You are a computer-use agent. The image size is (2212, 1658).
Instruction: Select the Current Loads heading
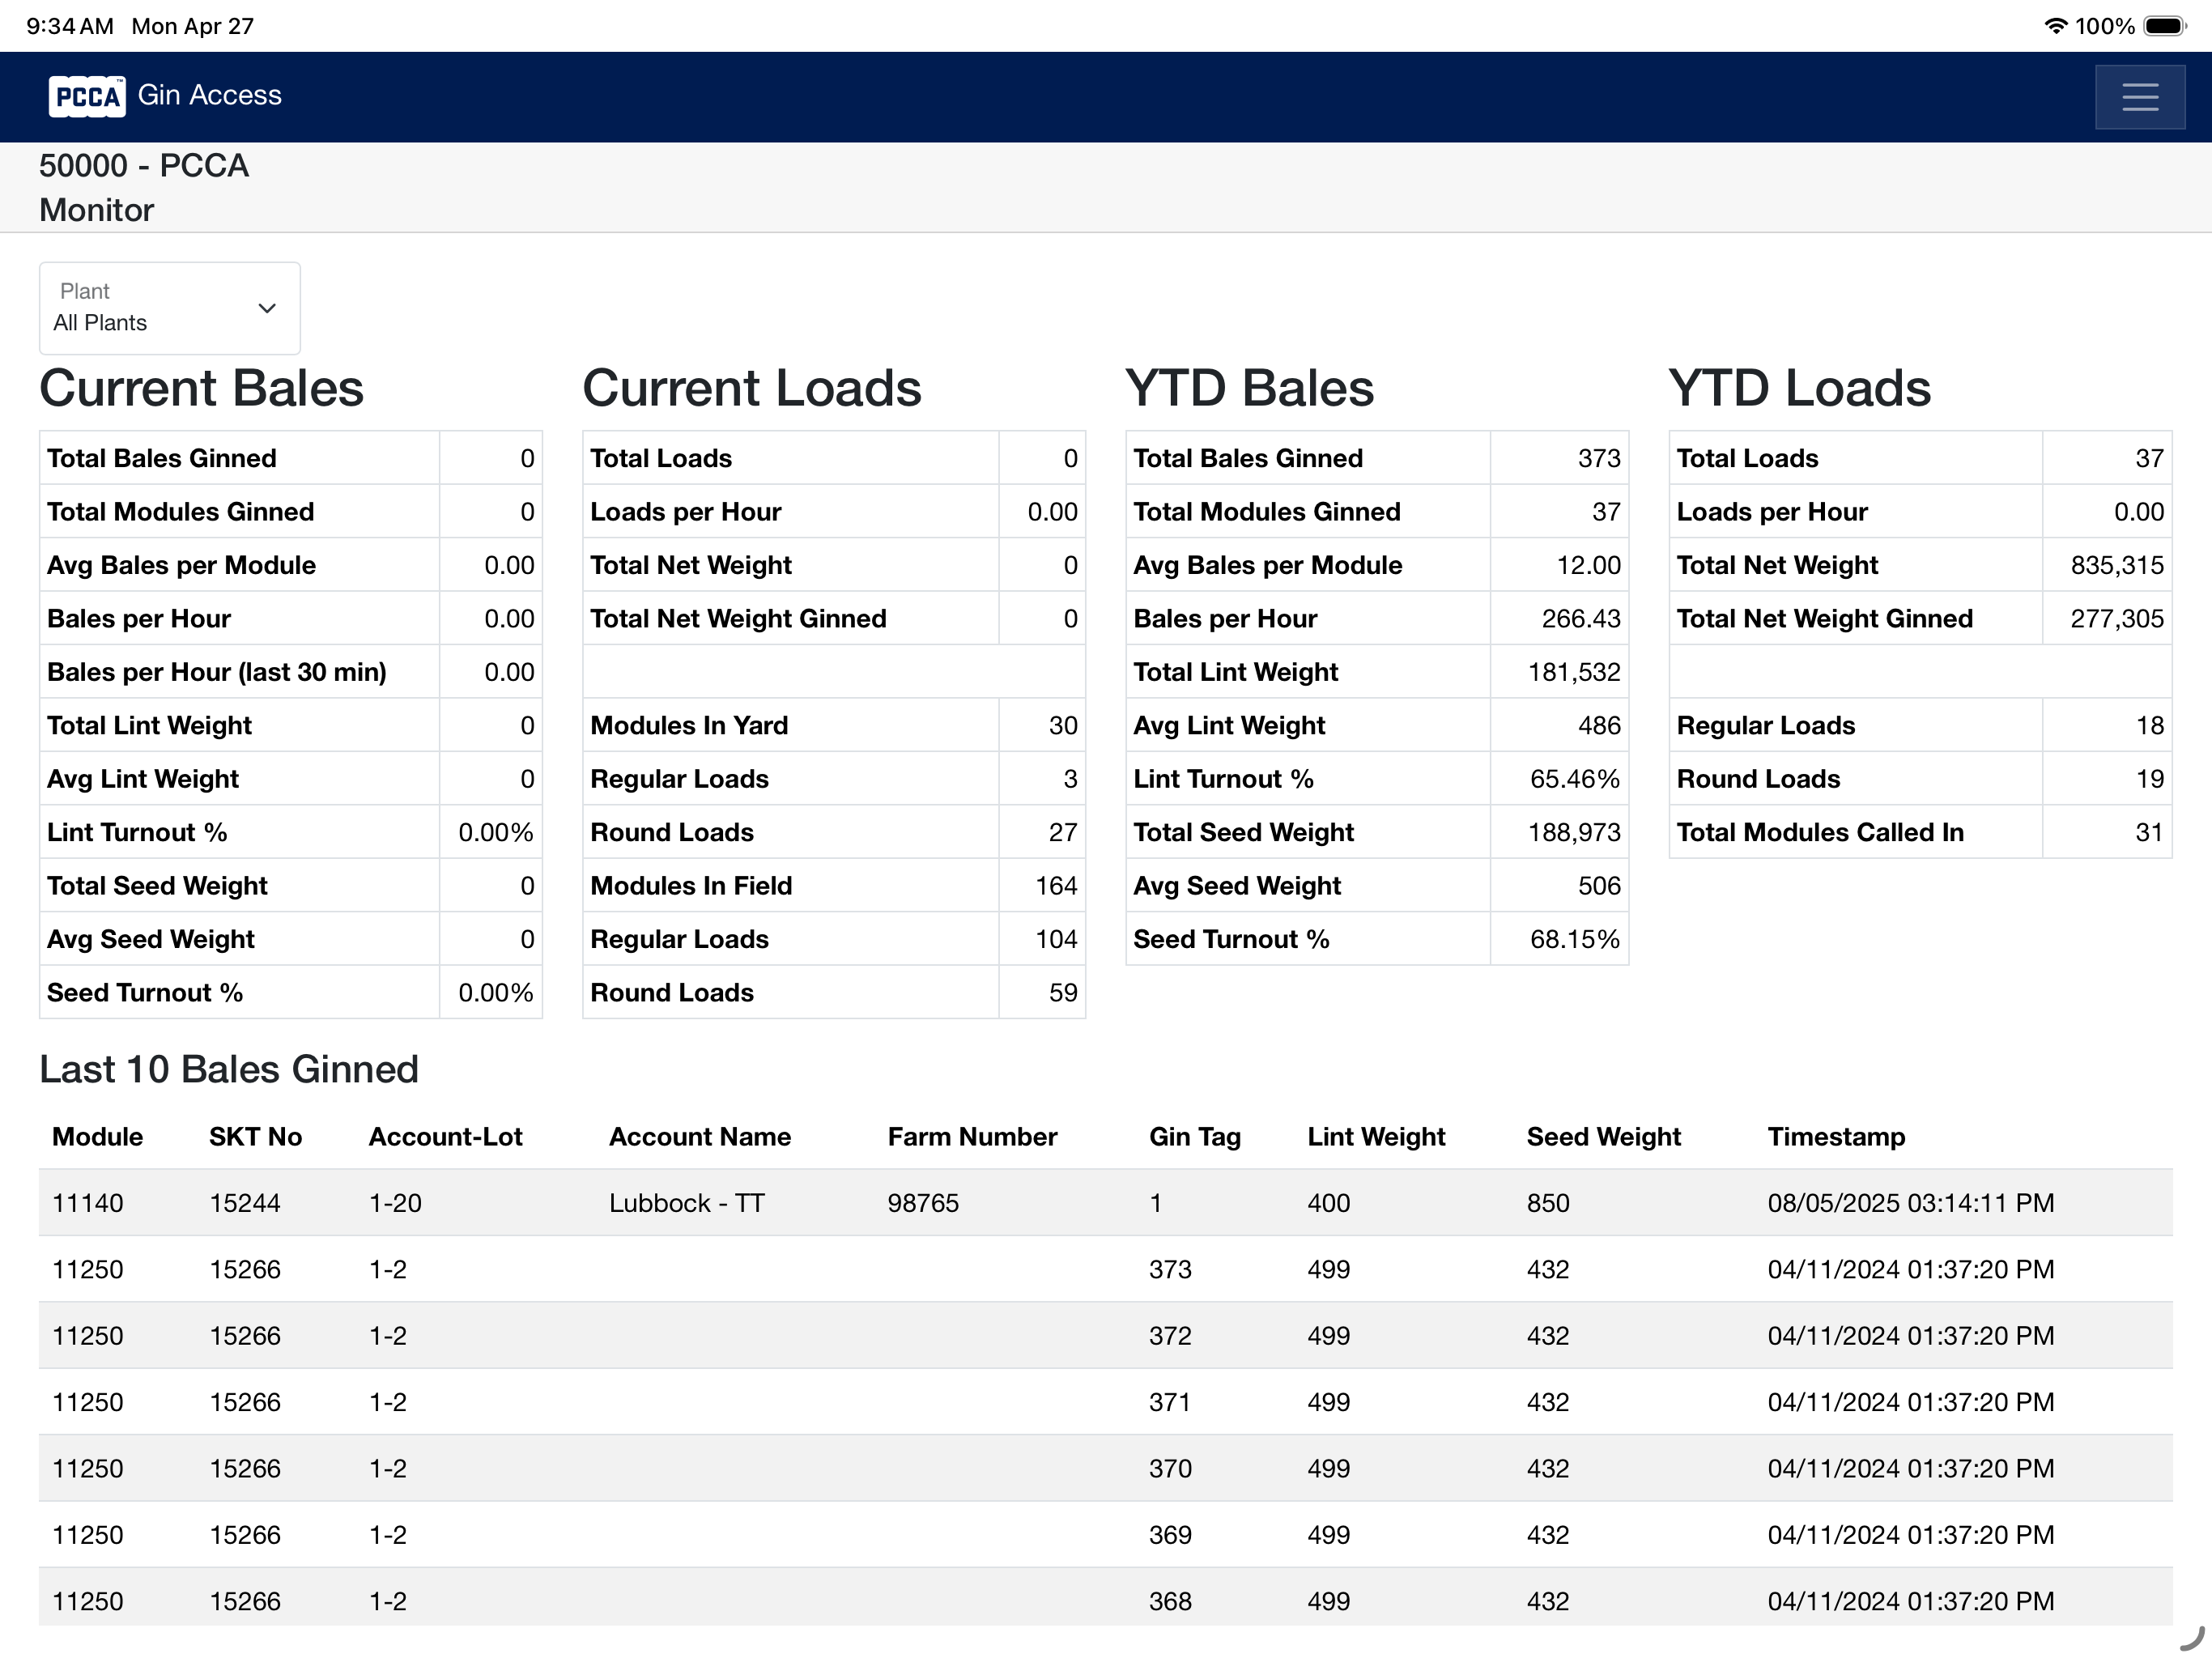tap(752, 388)
